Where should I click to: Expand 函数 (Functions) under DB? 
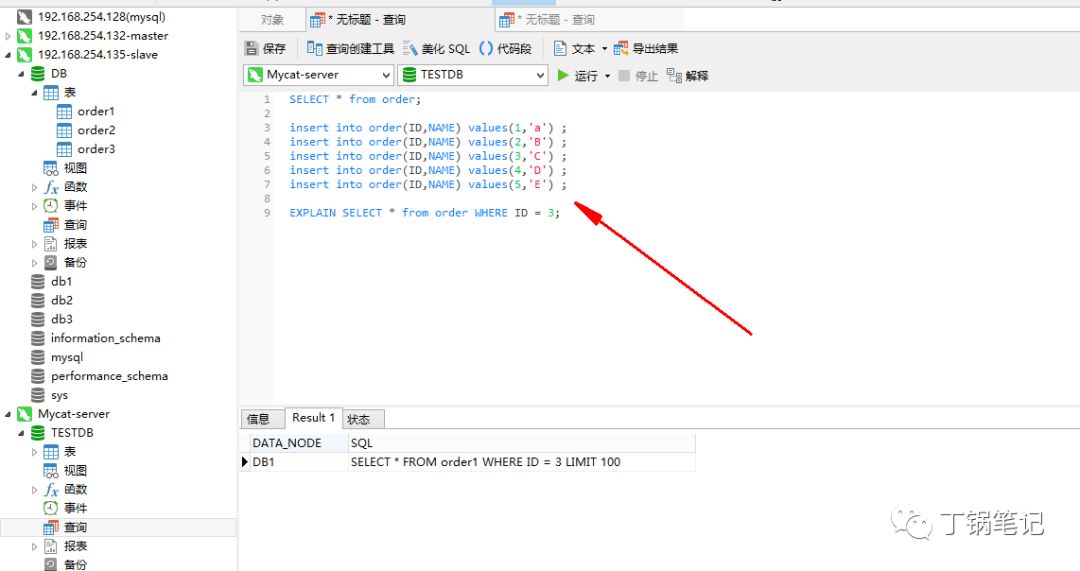tap(34, 187)
